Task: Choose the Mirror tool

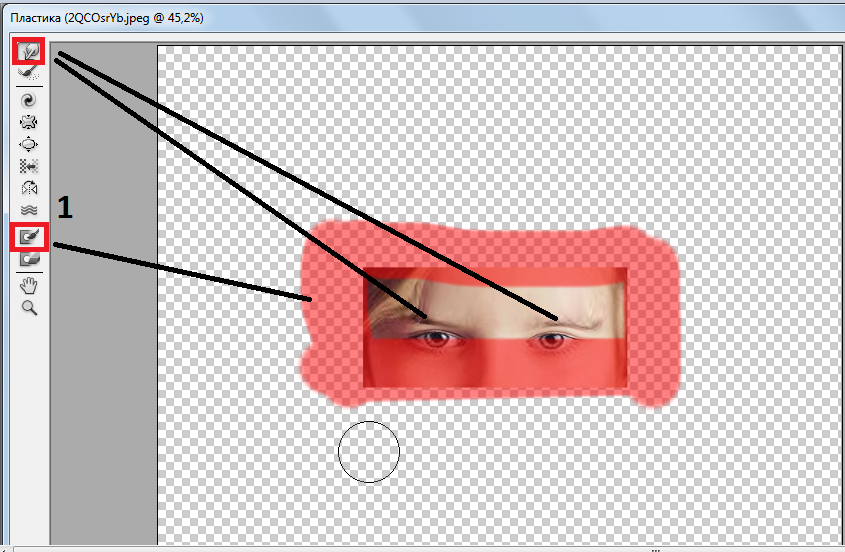Action: [29, 188]
